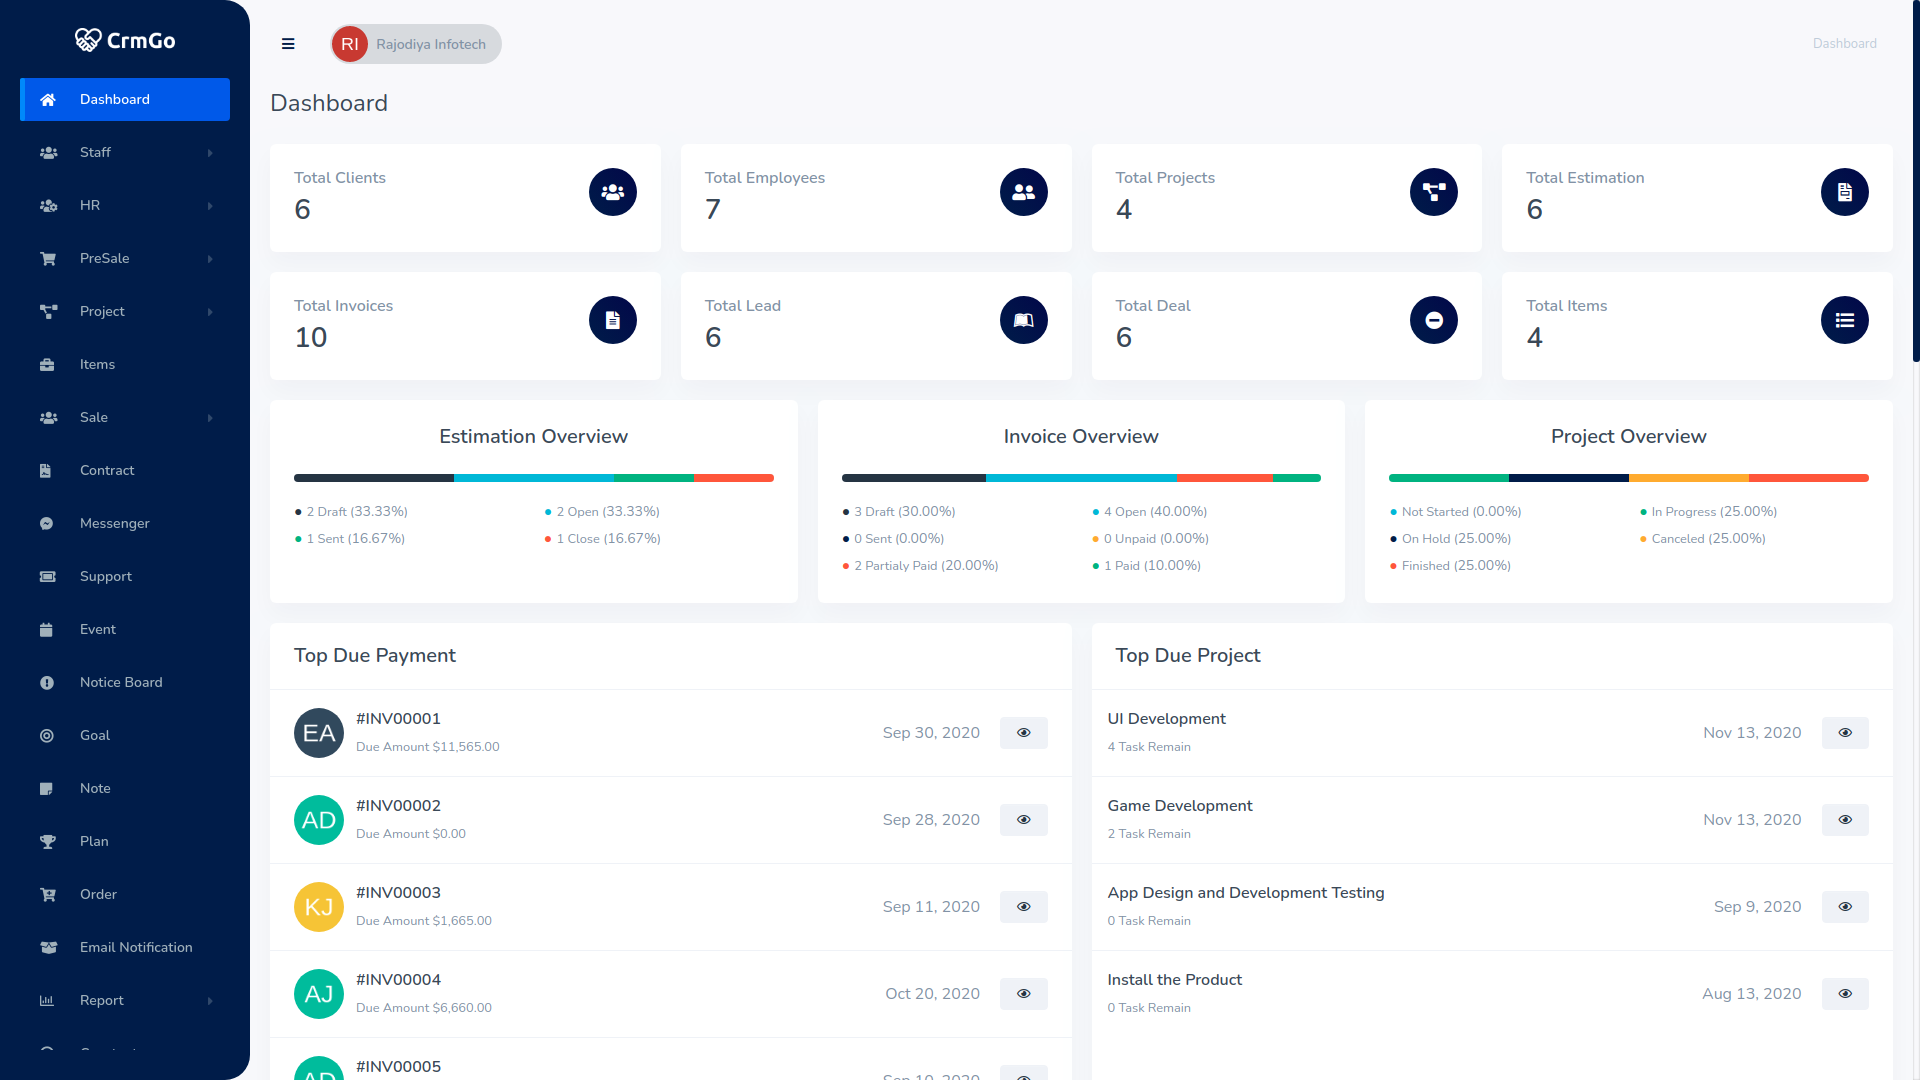Click the Estimation Overview progress bar
Screen dimensions: 1920x1080
pos(533,478)
